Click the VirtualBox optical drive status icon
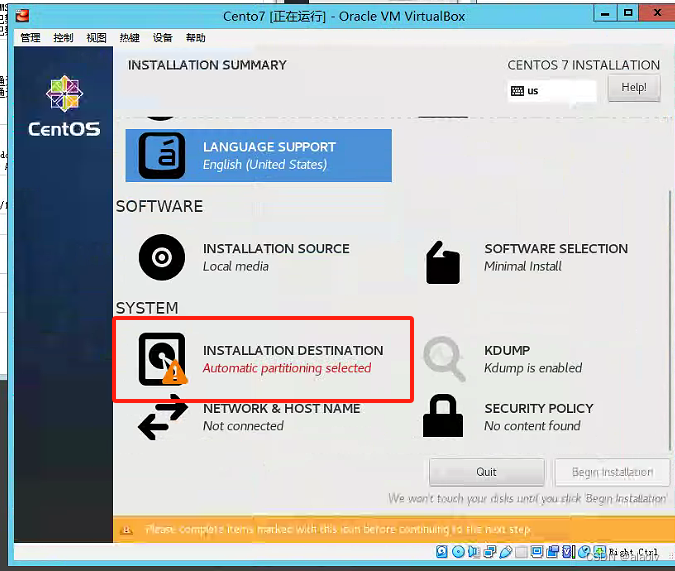675x571 pixels. tap(458, 552)
